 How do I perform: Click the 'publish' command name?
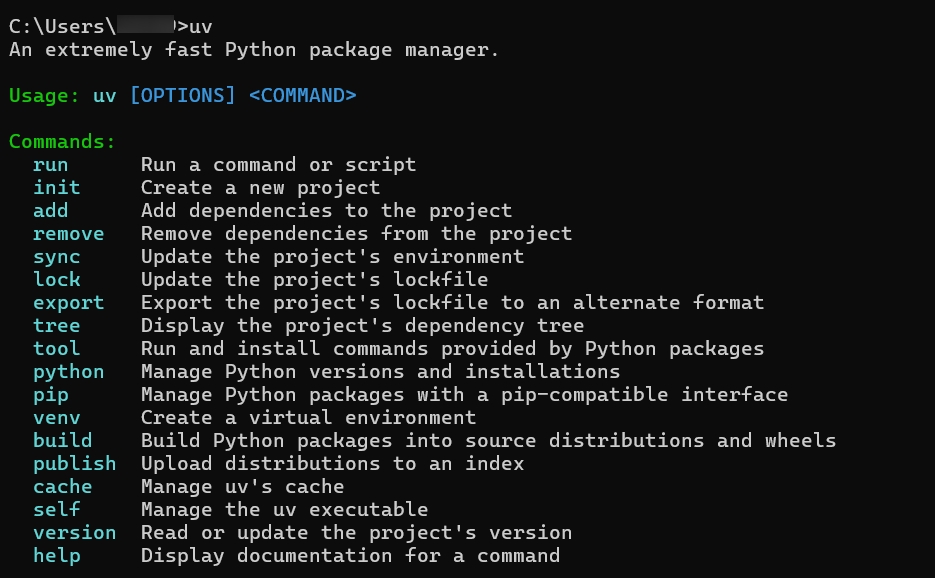[75, 464]
